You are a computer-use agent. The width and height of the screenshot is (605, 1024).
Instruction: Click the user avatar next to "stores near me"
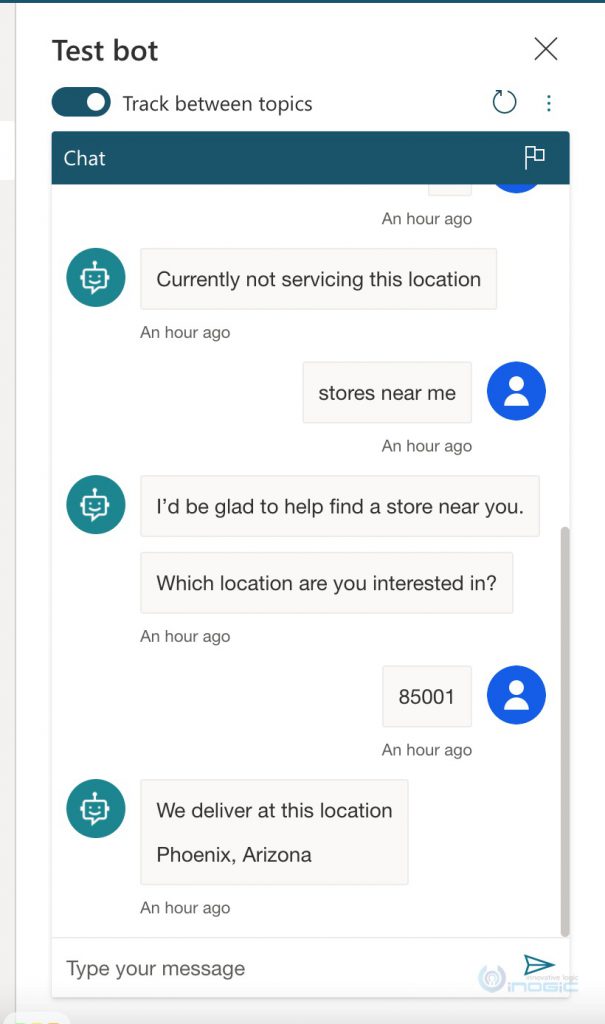tap(516, 392)
